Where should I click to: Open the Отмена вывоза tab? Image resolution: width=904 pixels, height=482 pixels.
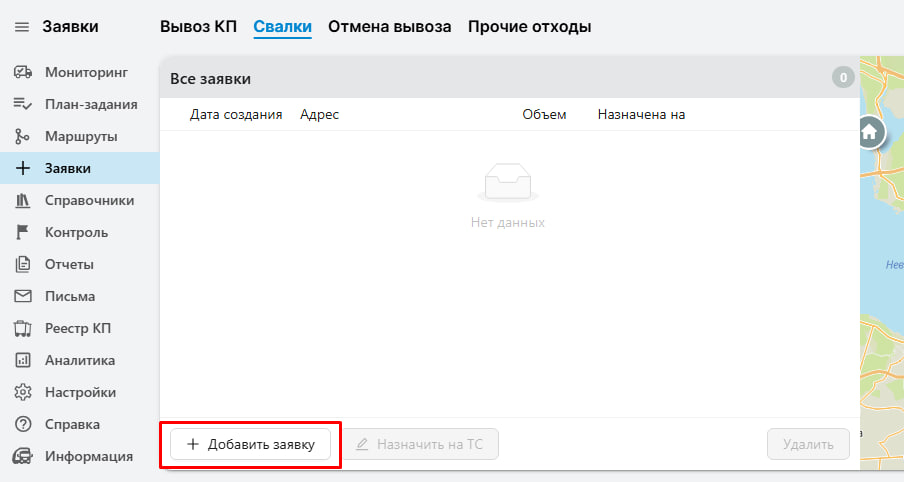point(389,27)
